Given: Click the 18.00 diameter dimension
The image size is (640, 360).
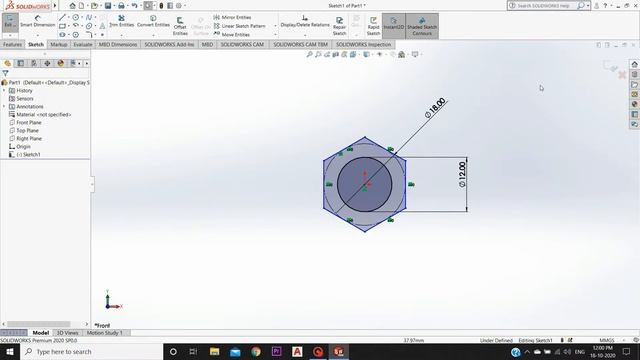Looking at the screenshot, I should point(435,108).
